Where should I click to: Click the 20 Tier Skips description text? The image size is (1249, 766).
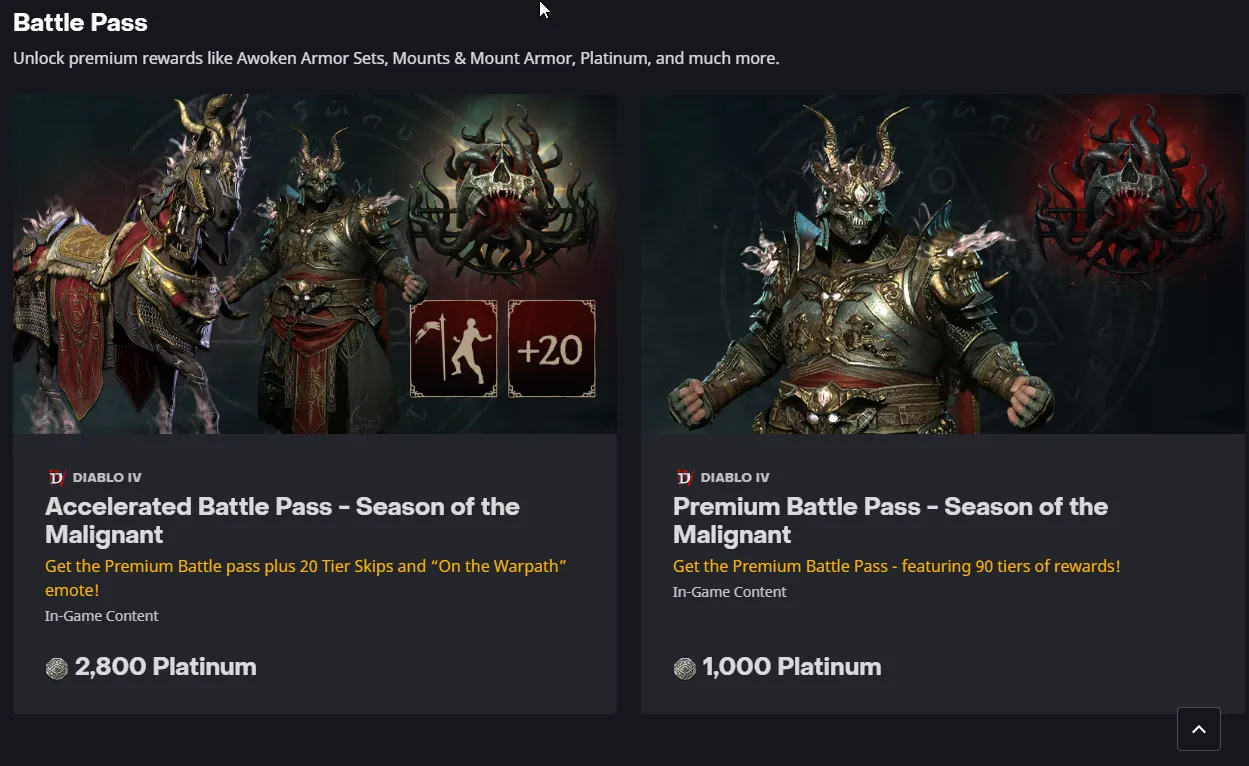click(x=306, y=578)
